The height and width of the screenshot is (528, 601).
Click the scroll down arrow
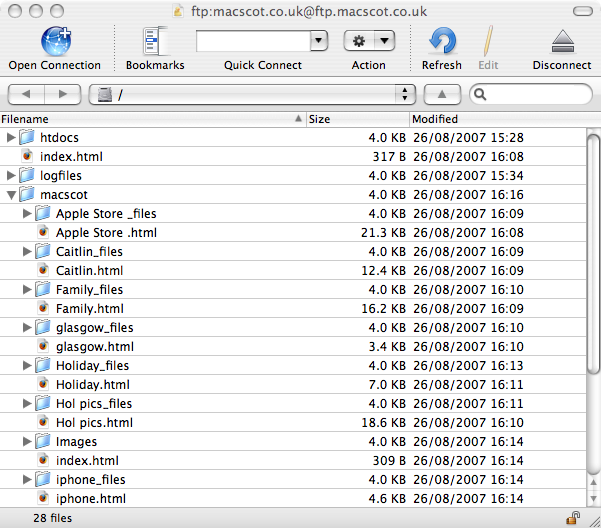click(x=594, y=498)
